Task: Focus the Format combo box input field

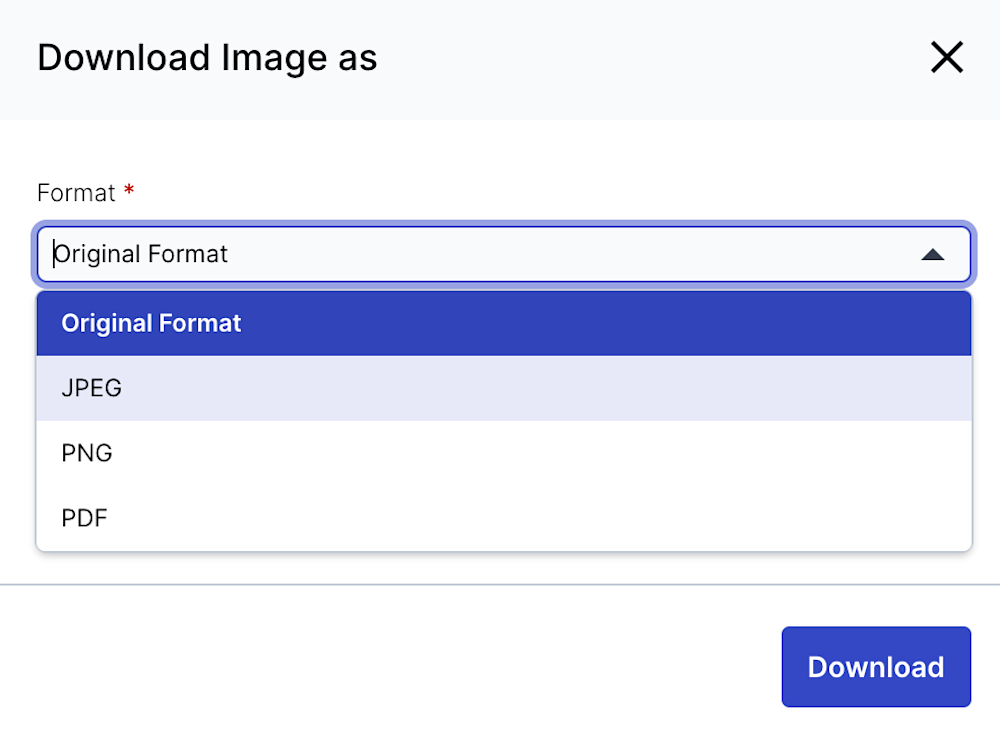Action: point(504,254)
